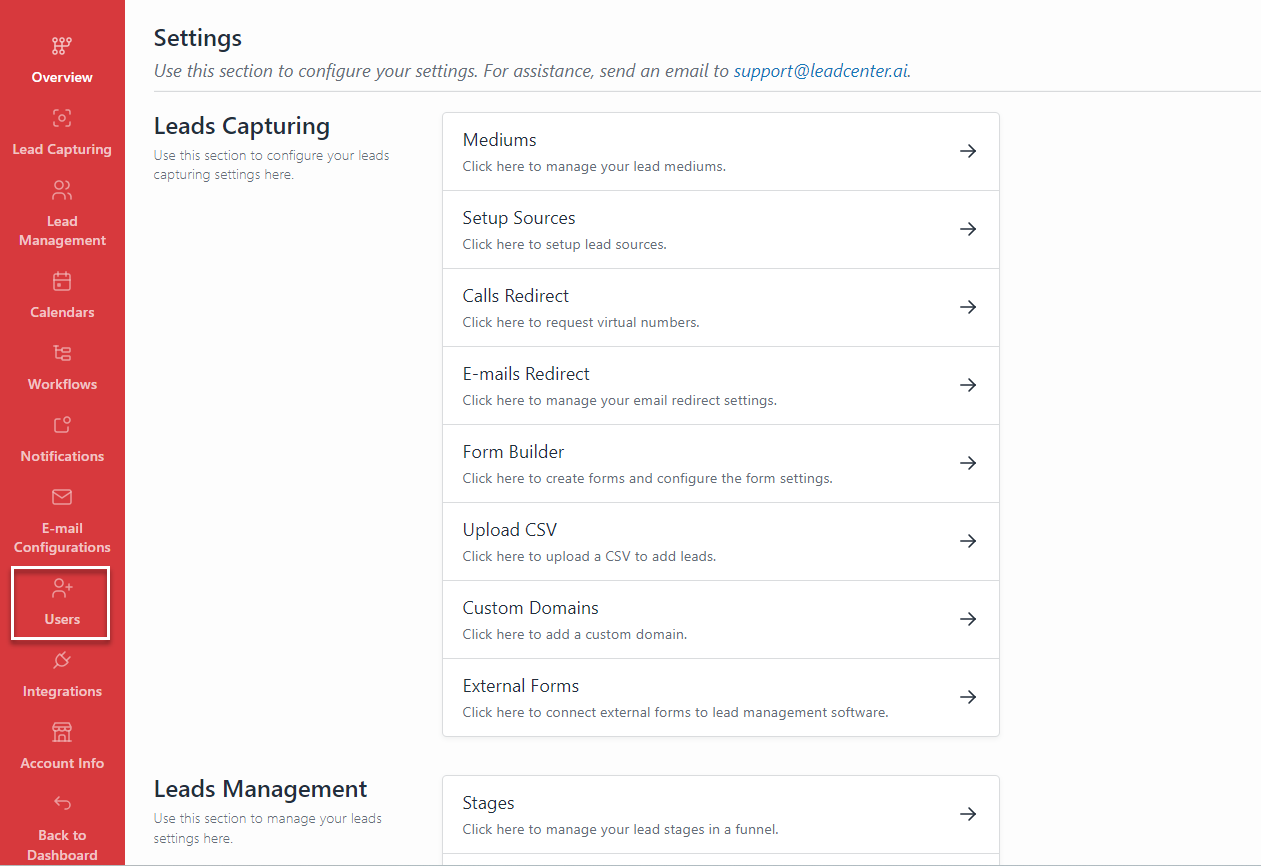Select Calendars menu label
Screen dimensions: 1261x866
pyautogui.click(x=62, y=312)
